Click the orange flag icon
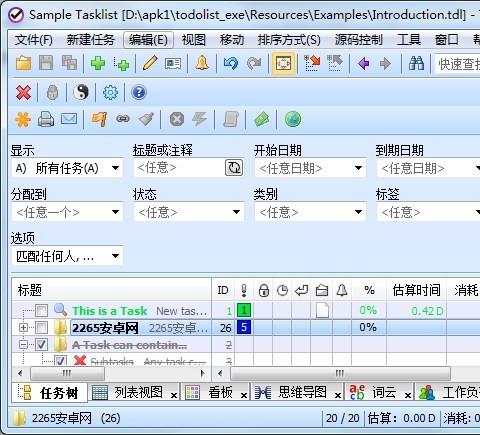480x435 pixels. [99, 119]
